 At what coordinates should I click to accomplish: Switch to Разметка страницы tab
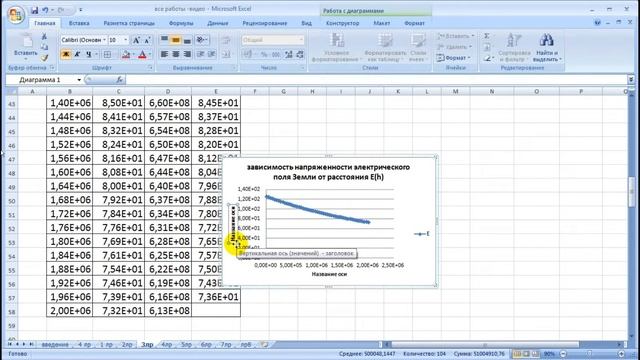coord(129,23)
